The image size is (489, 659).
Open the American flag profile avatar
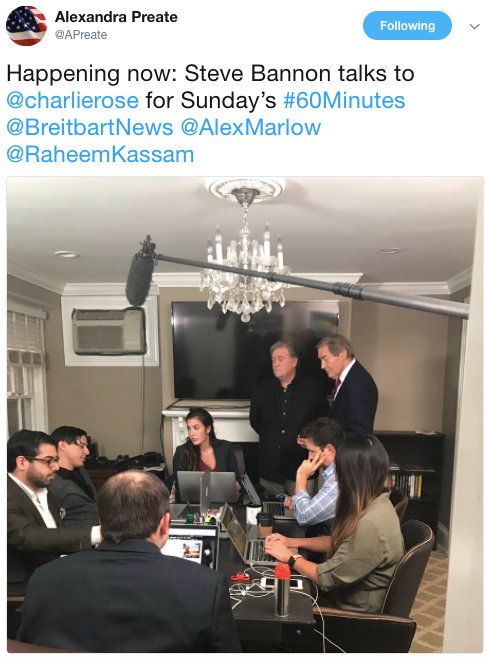(26, 26)
